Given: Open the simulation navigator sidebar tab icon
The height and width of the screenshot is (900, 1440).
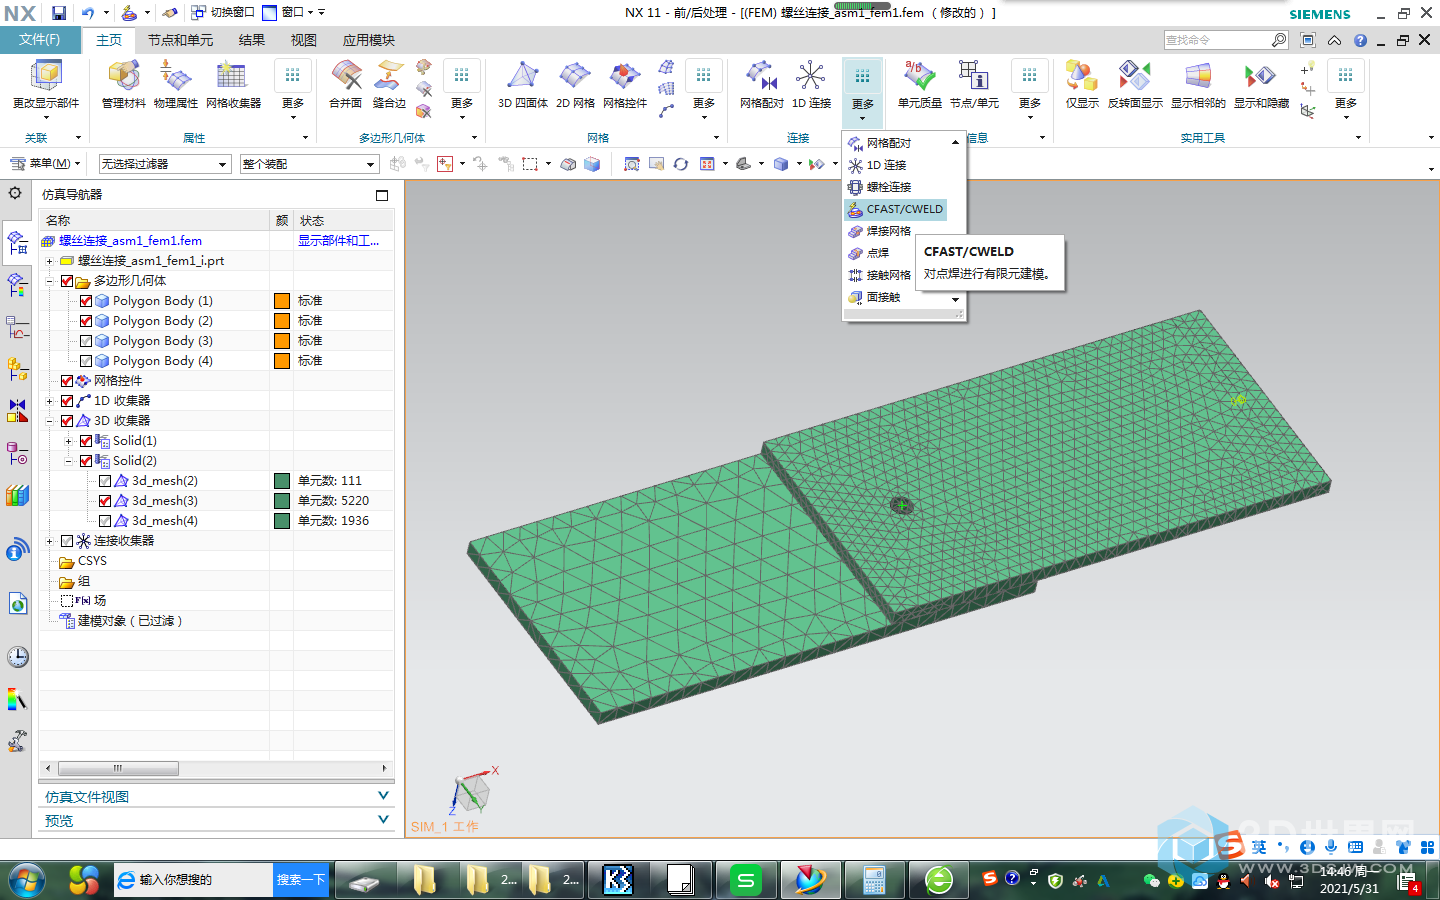Looking at the screenshot, I should click(17, 243).
